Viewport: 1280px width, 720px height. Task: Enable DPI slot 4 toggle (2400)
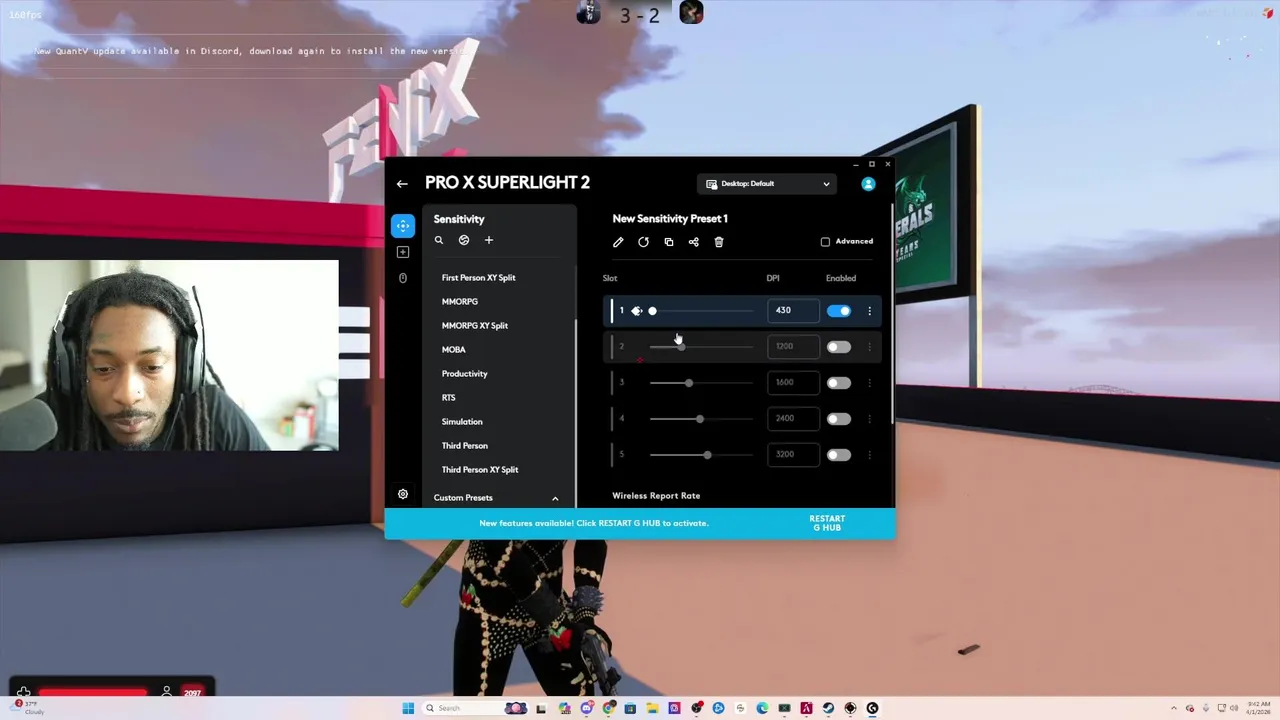pyautogui.click(x=839, y=419)
